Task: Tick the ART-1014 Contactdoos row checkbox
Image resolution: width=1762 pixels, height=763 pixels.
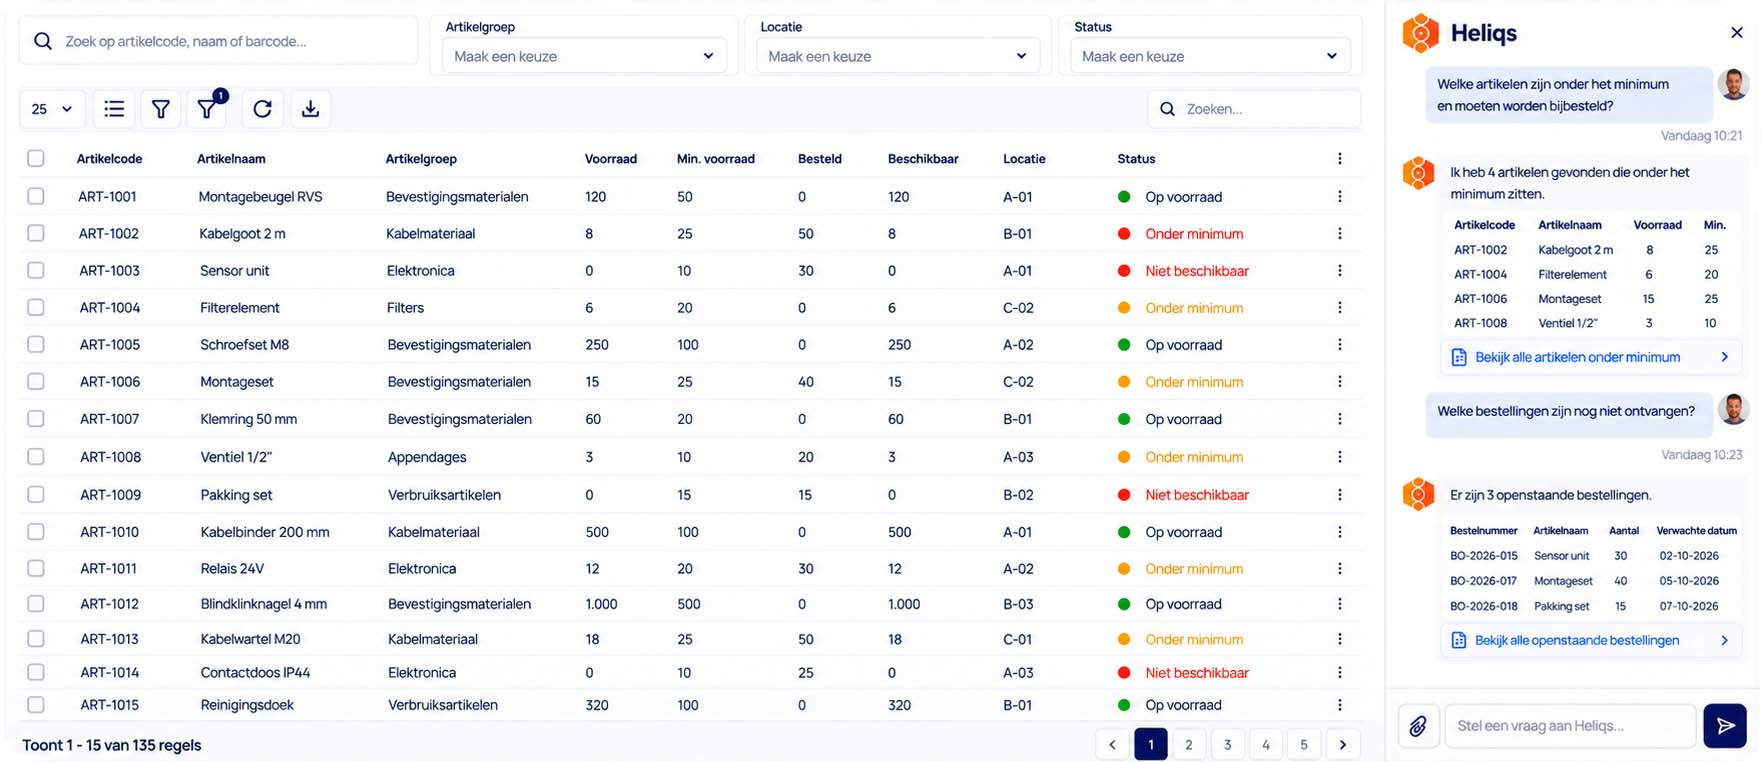Action: click(36, 672)
